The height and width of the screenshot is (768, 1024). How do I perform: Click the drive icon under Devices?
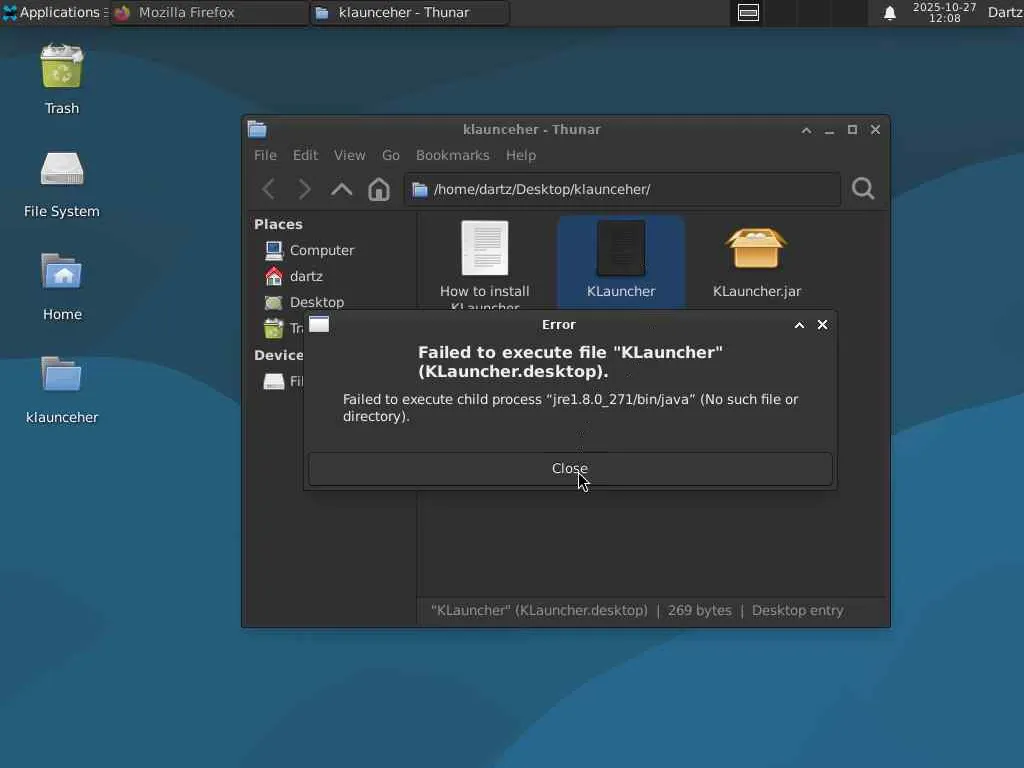[x=274, y=381]
